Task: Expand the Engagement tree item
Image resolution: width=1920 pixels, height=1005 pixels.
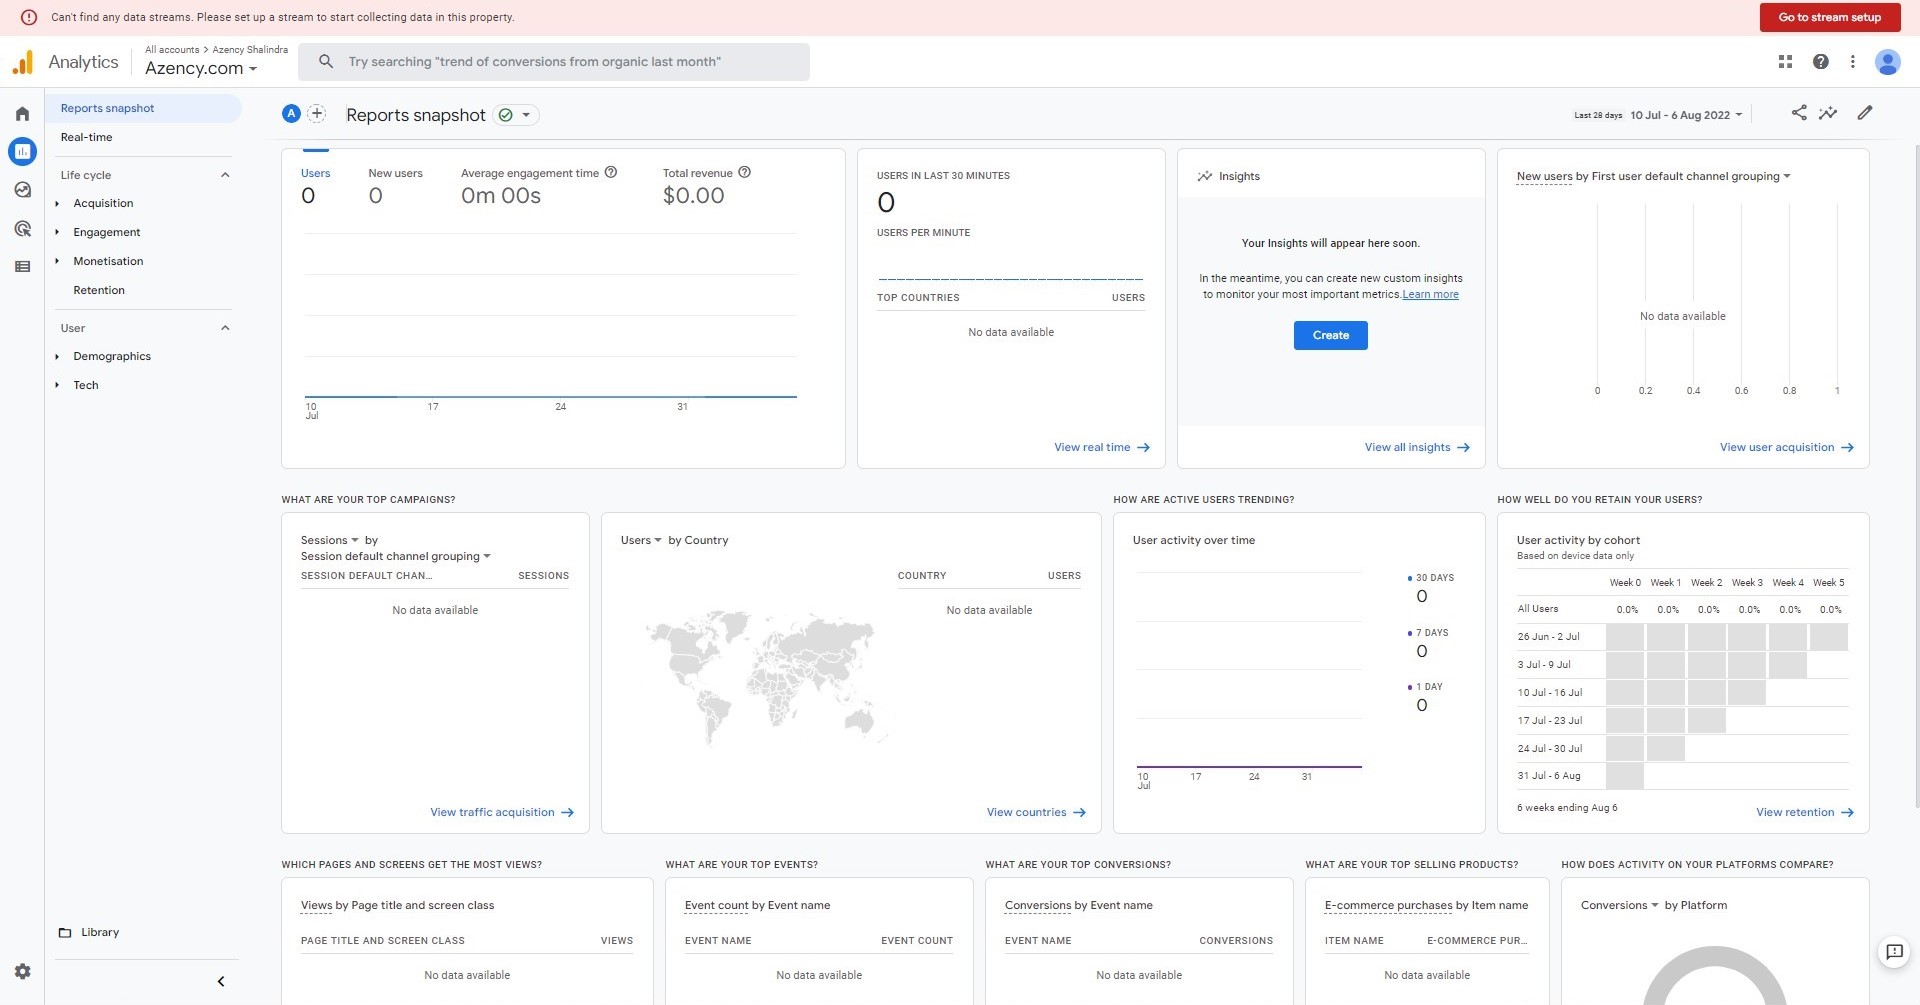Action: 57,232
